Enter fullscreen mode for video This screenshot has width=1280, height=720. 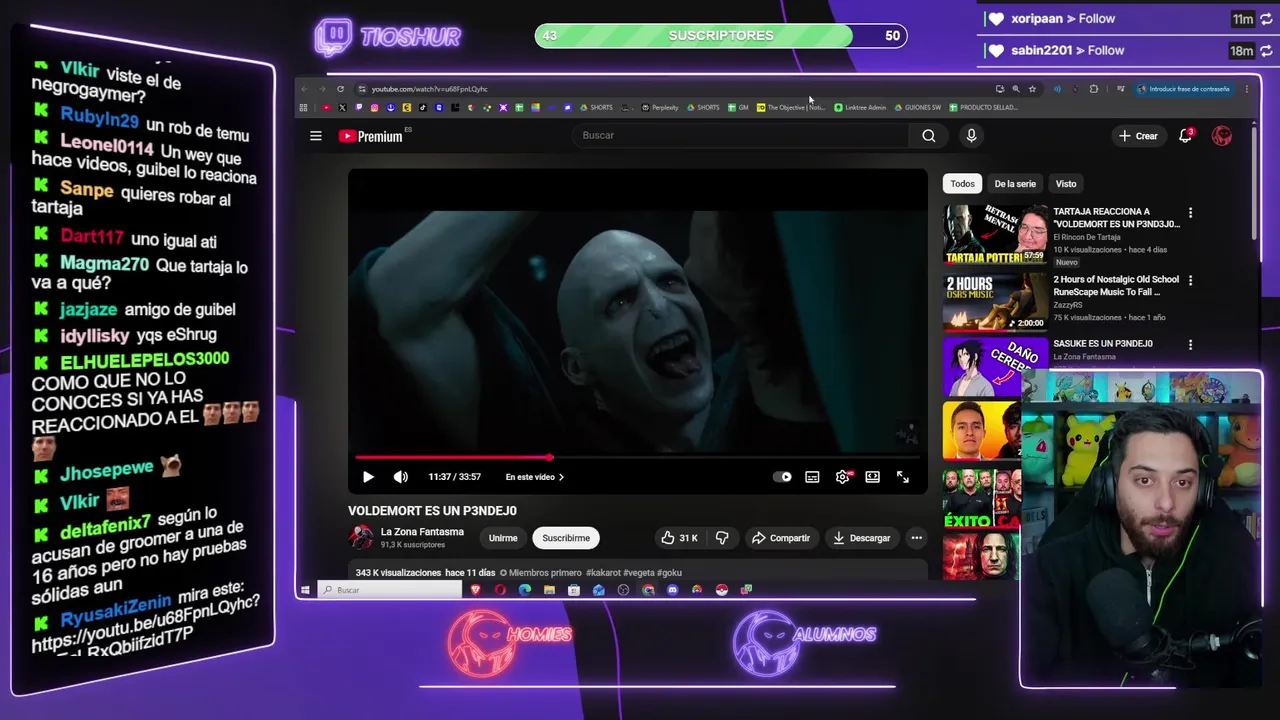(902, 477)
